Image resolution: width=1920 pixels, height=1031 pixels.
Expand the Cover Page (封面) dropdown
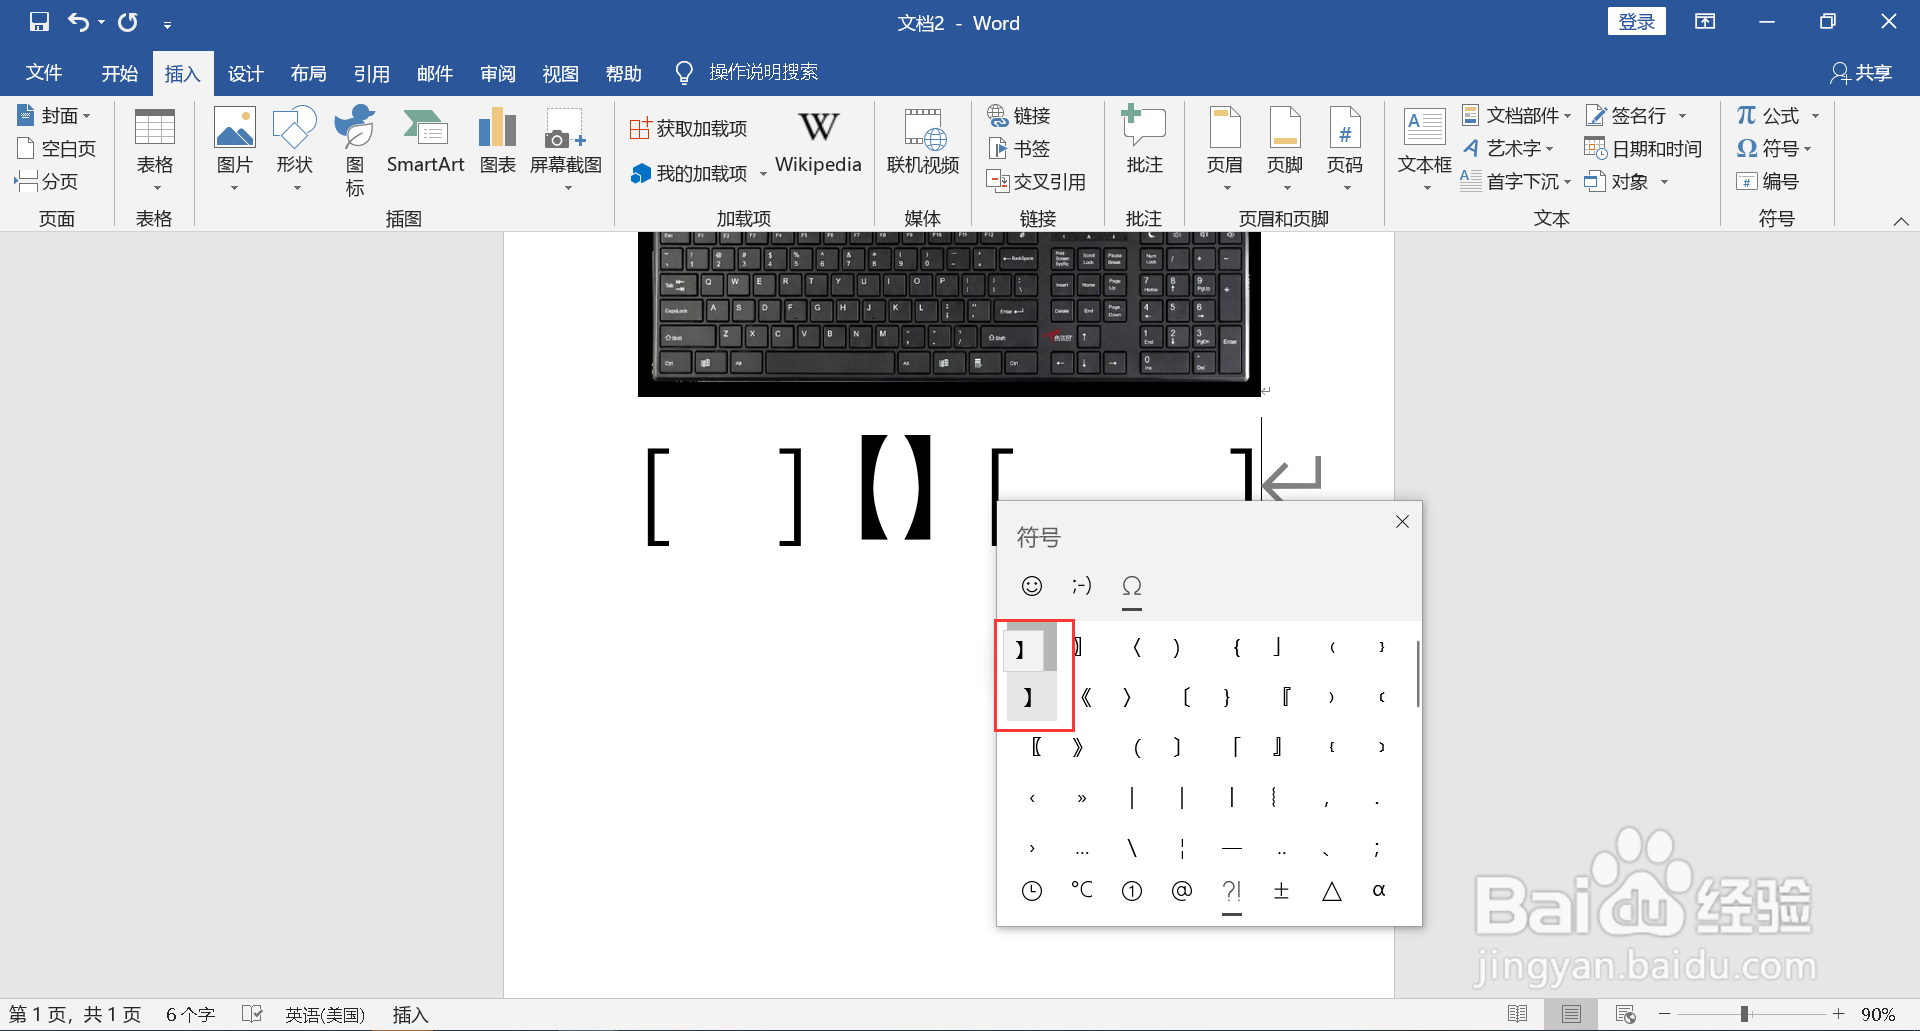pyautogui.click(x=87, y=116)
